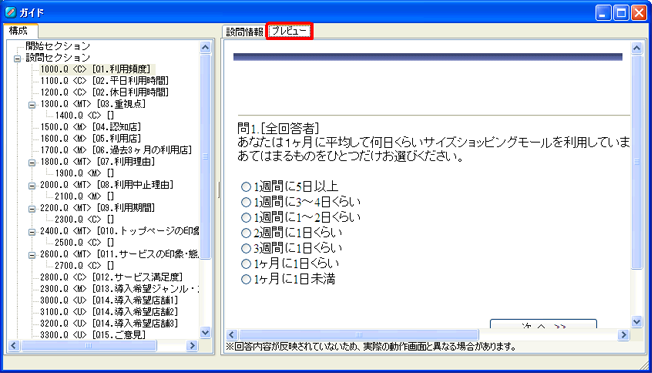The image size is (652, 373).
Task: Click preview pane scroll down arrow
Action: [637, 321]
